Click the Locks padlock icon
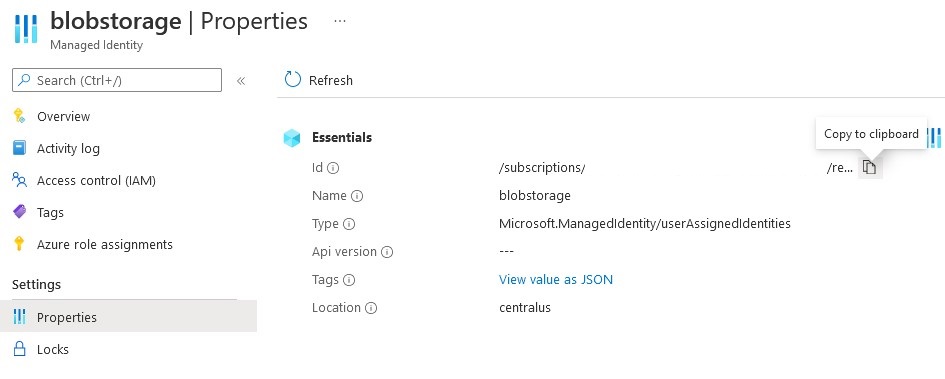945x379 pixels. point(19,349)
